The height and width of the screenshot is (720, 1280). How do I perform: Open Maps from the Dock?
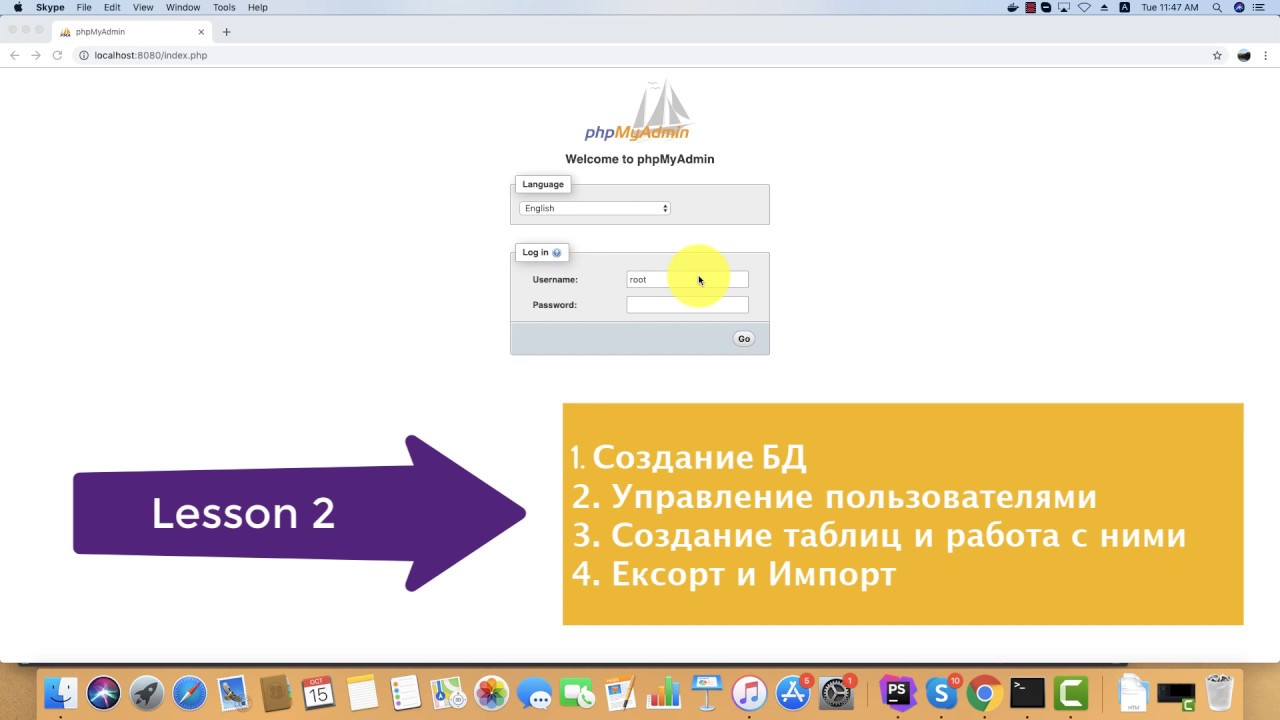pyautogui.click(x=448, y=693)
